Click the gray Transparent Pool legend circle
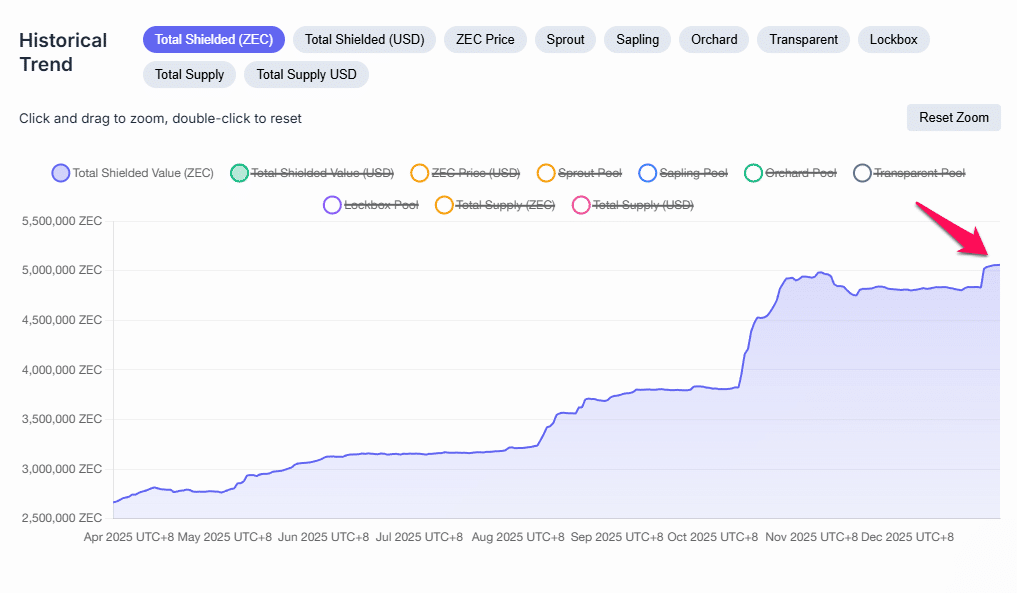The image size is (1017, 593). coord(861,172)
